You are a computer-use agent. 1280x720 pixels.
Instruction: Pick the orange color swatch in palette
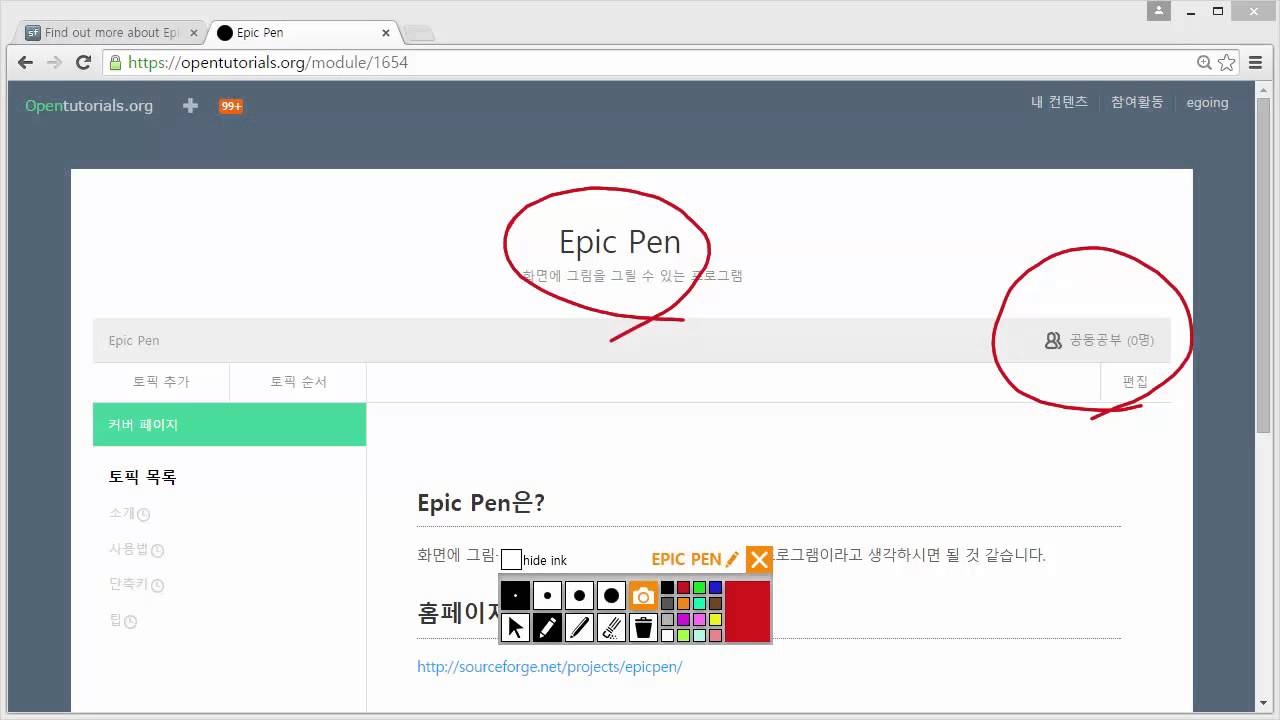click(x=683, y=603)
